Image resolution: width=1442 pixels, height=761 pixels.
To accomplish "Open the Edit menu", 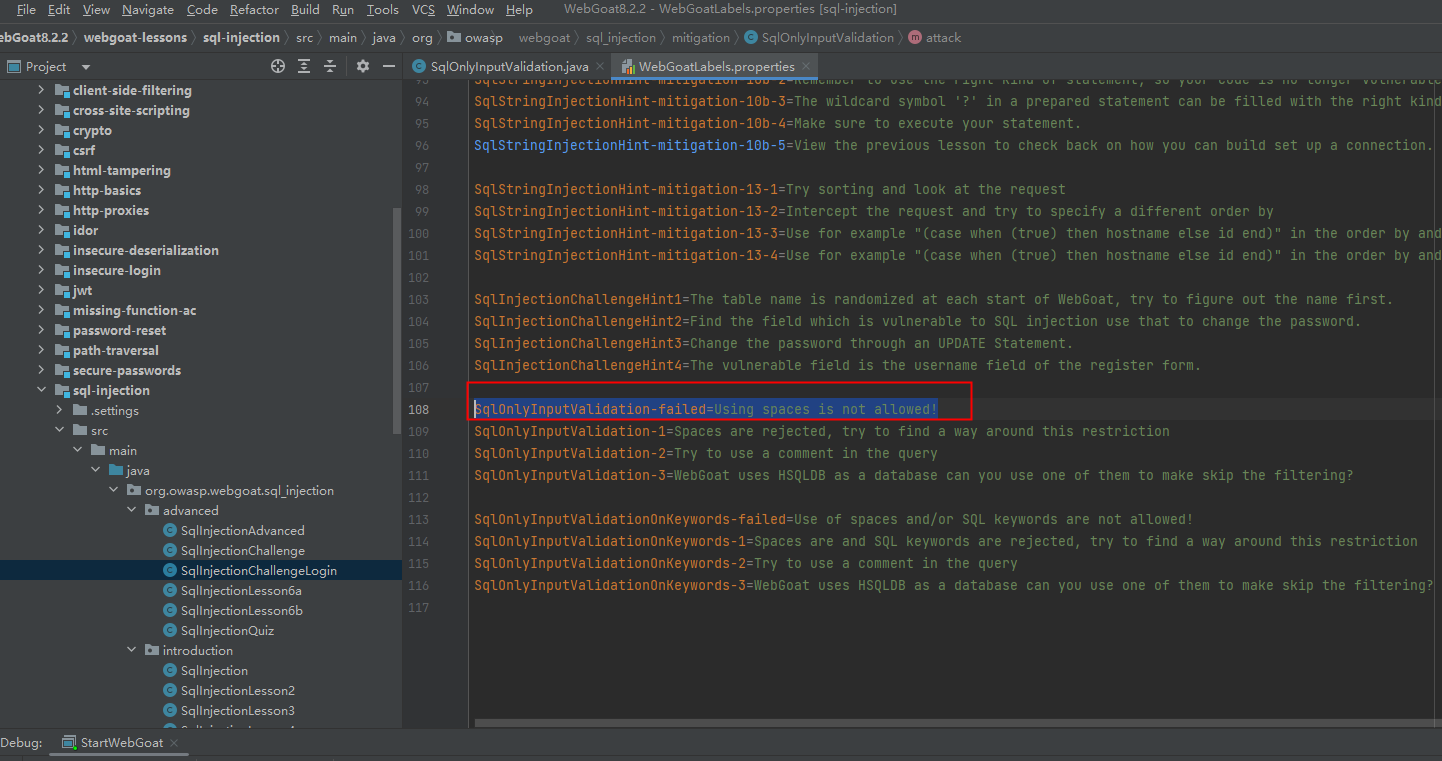I will tap(59, 9).
